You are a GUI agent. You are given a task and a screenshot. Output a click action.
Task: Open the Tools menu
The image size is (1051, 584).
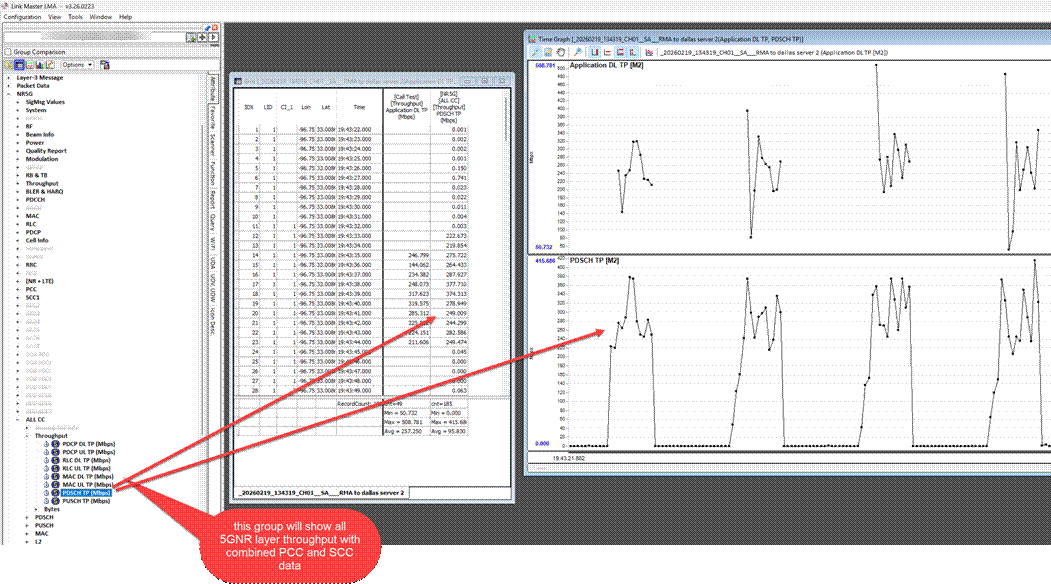click(75, 17)
